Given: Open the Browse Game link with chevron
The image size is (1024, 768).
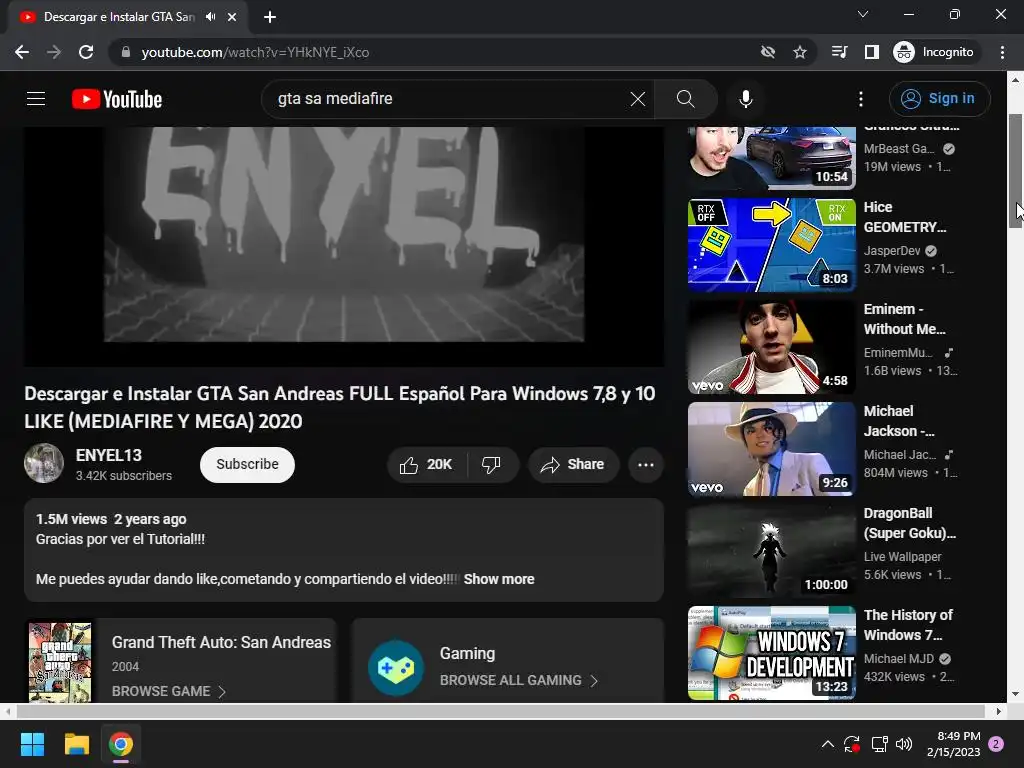Looking at the screenshot, I should 168,691.
